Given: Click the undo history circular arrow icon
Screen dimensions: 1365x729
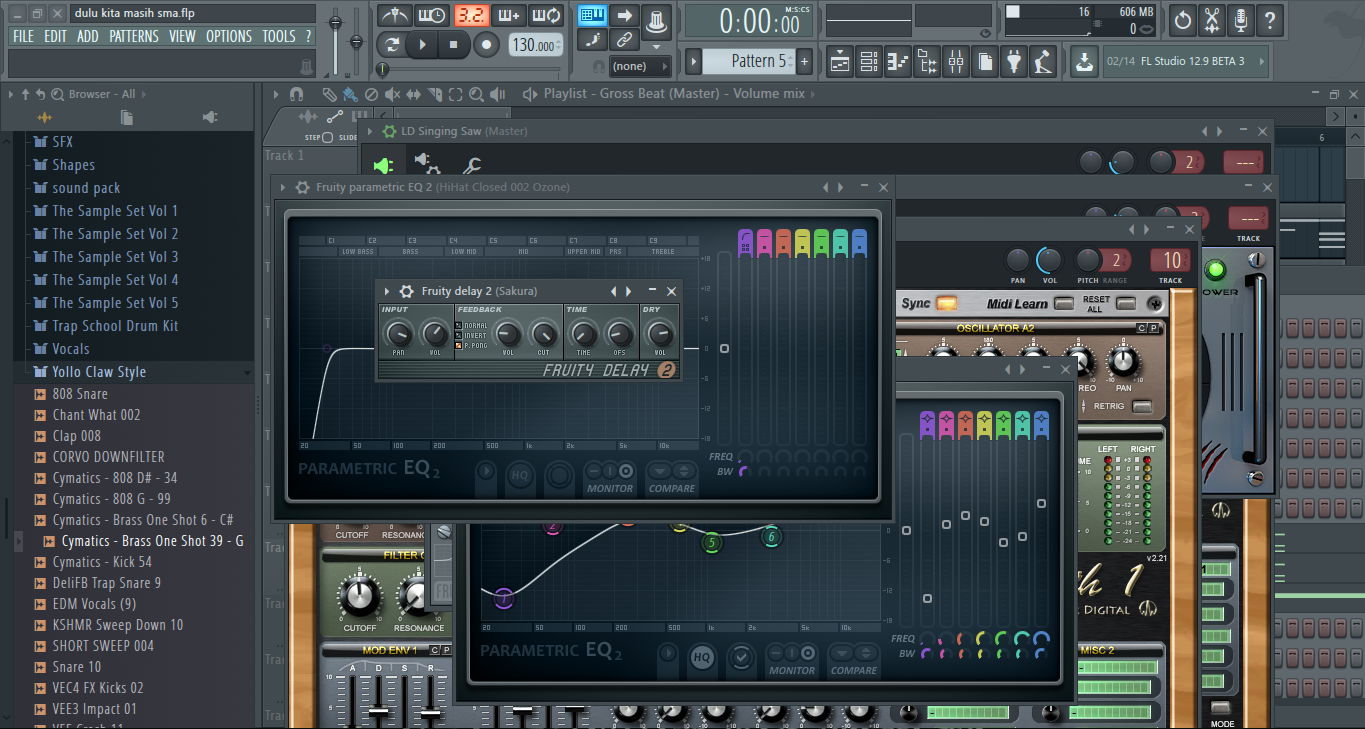Looking at the screenshot, I should (x=1183, y=20).
